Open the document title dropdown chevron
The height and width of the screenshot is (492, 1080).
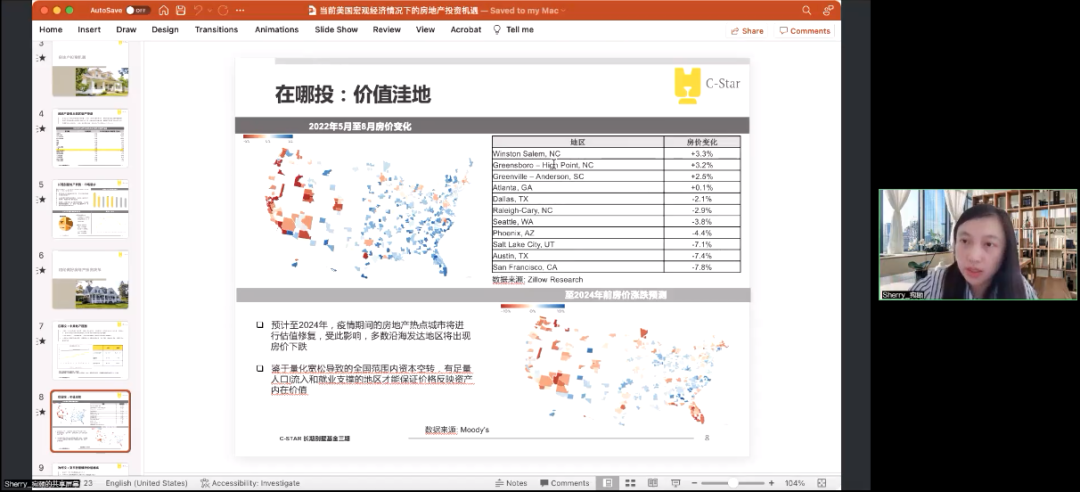coord(563,10)
